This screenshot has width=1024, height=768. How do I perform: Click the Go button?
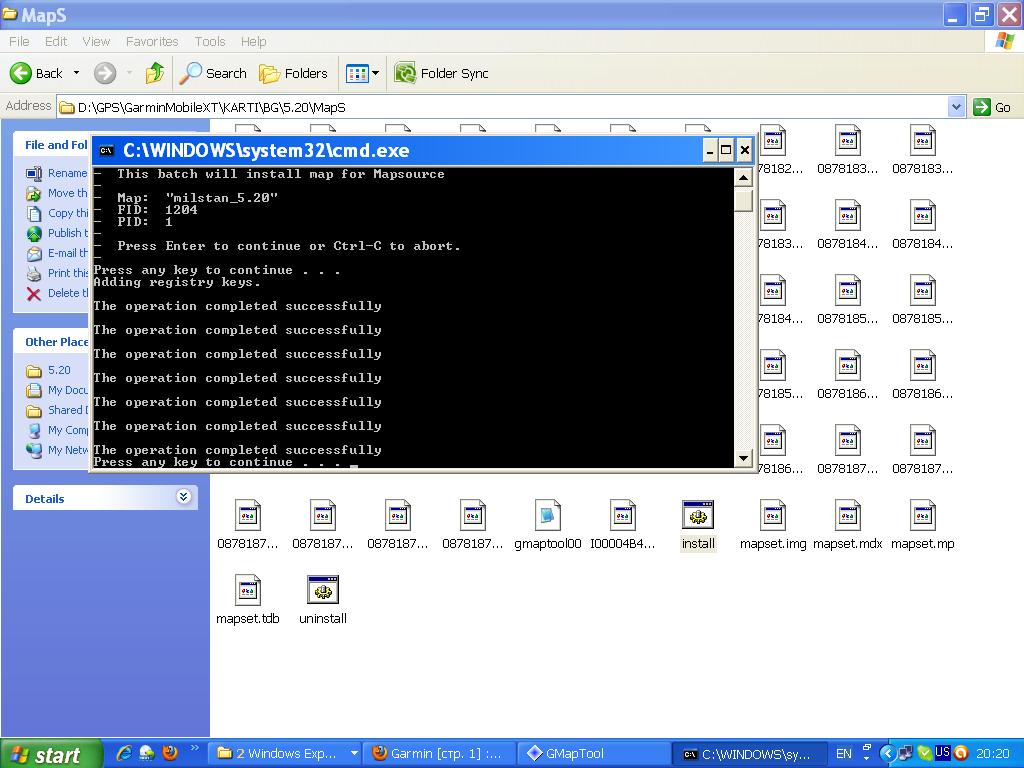[x=993, y=107]
